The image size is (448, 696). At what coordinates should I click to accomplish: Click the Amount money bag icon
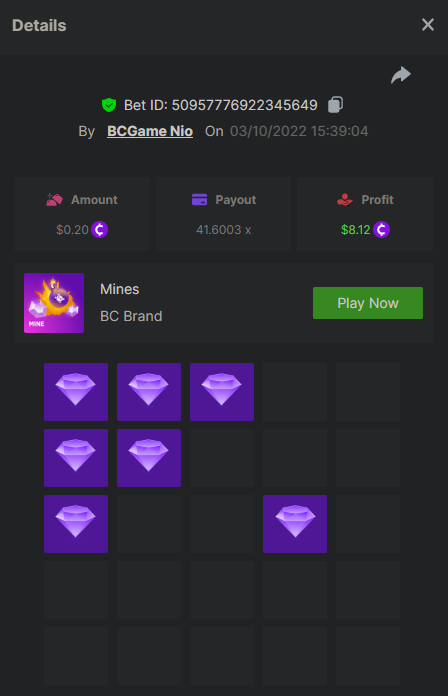(54, 200)
